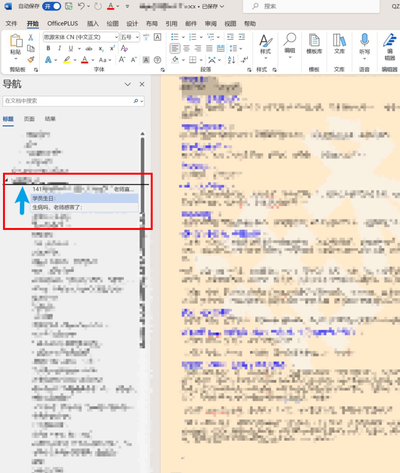Open the Quick Access Toolbar customize dropdown
Image resolution: width=400 pixels, height=473 pixels.
click(127, 6)
